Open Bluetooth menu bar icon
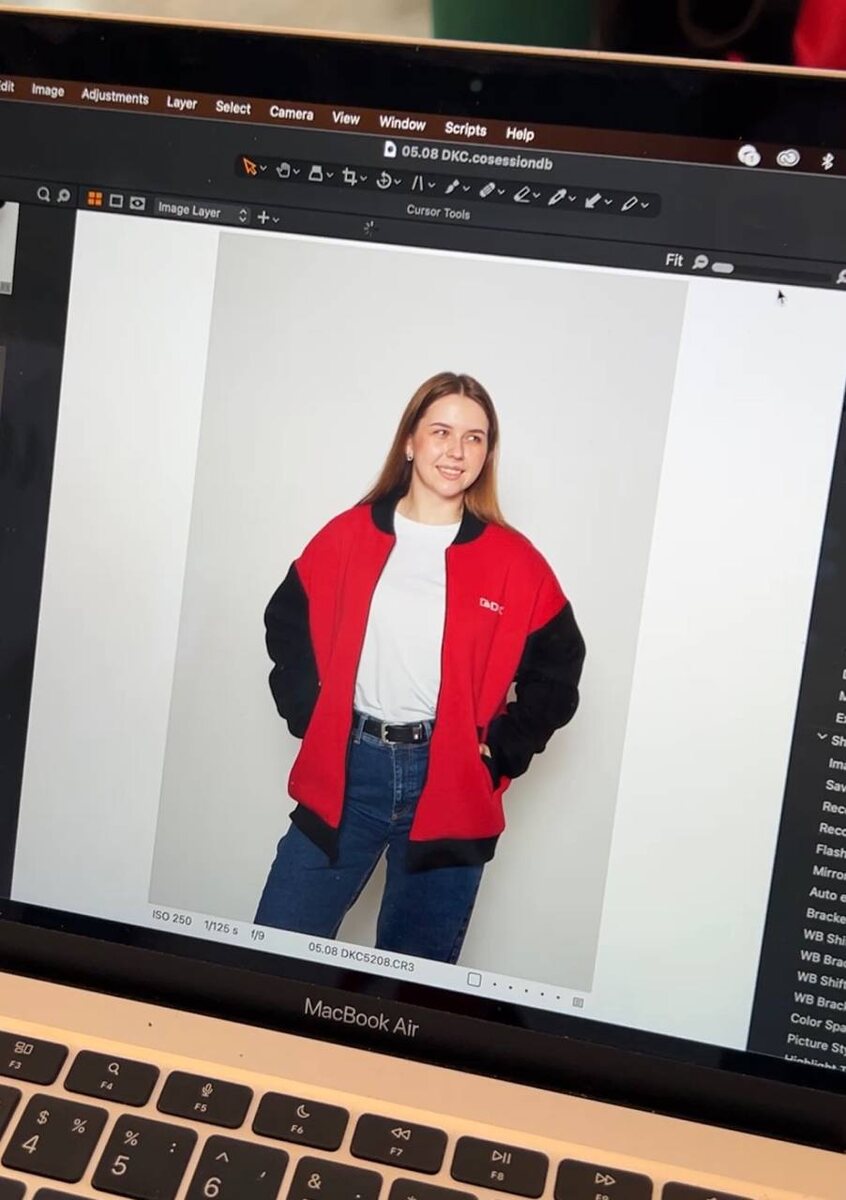 pos(828,161)
